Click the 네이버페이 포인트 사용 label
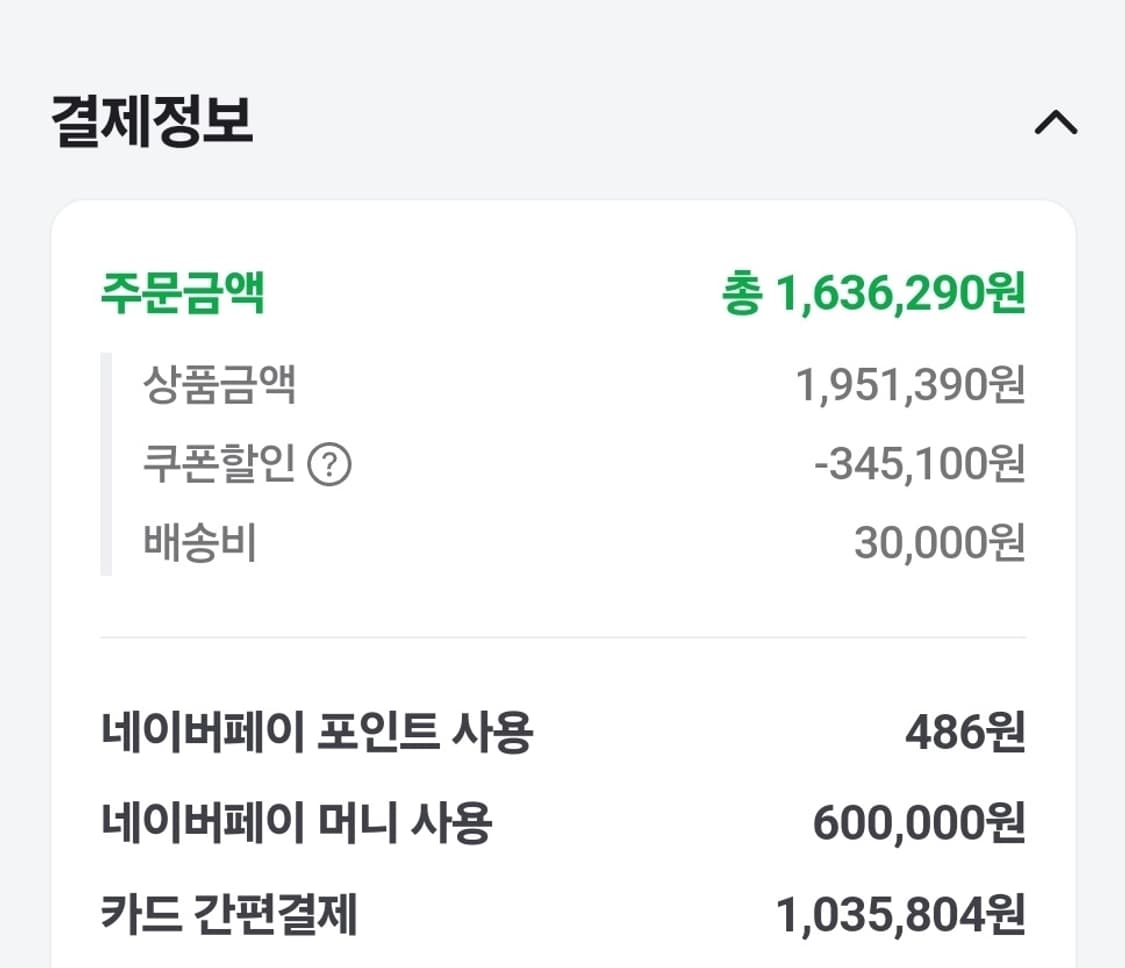 tap(317, 733)
